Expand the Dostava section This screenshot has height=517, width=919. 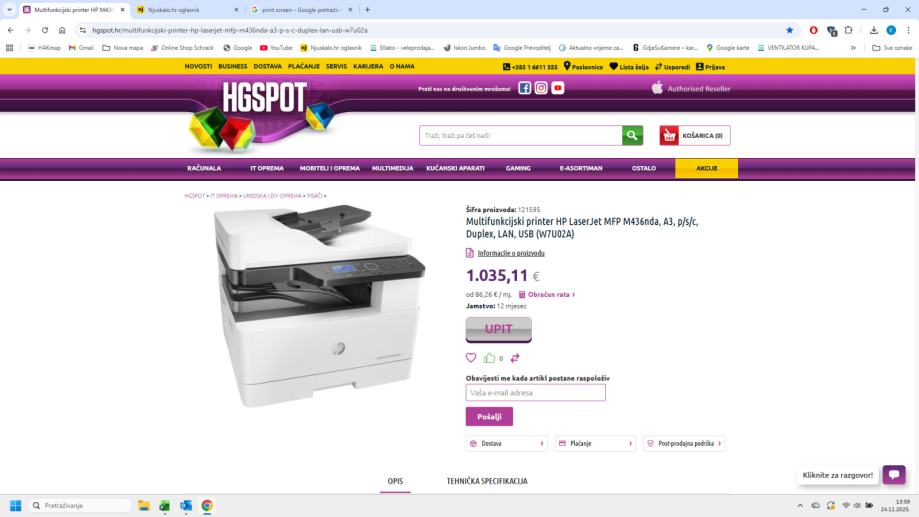[x=506, y=443]
